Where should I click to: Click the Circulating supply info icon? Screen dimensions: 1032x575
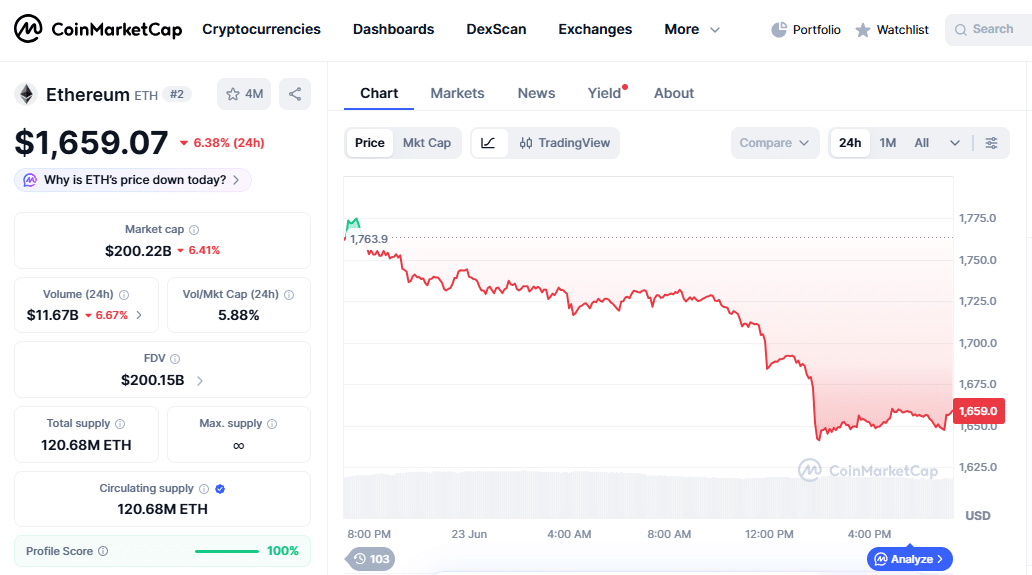coord(204,489)
